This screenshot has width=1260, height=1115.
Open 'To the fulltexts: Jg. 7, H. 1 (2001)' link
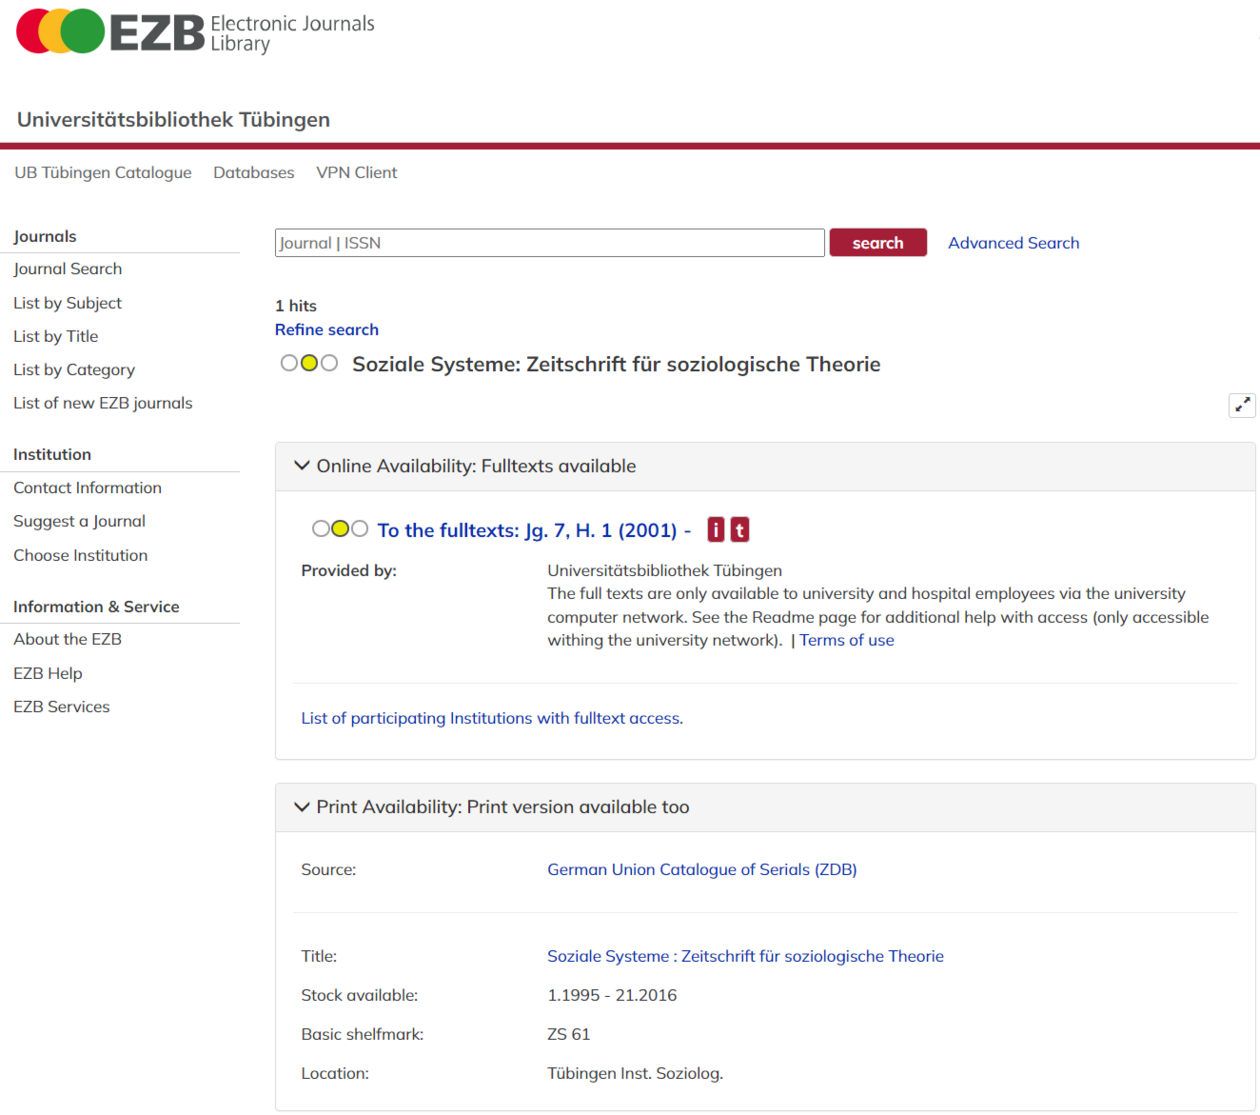click(x=534, y=530)
